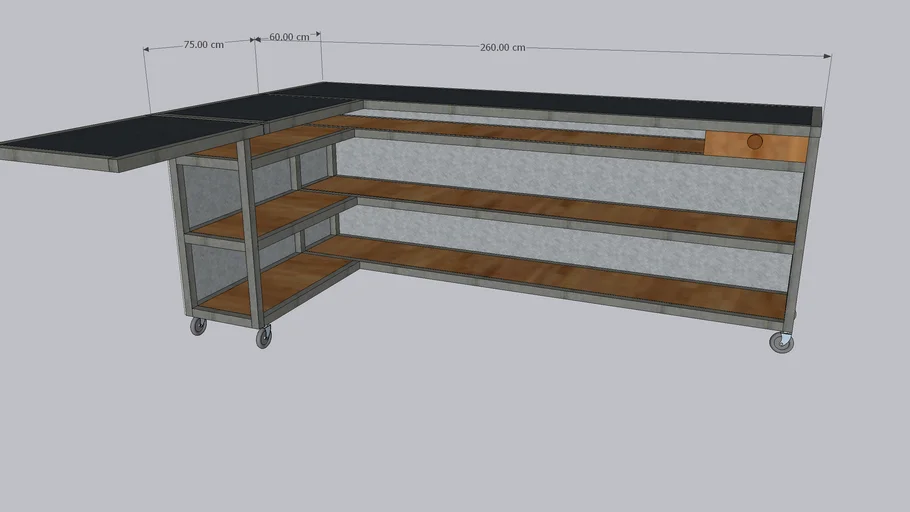
Task: Click the 260.00 cm dimension label
Action: [502, 47]
